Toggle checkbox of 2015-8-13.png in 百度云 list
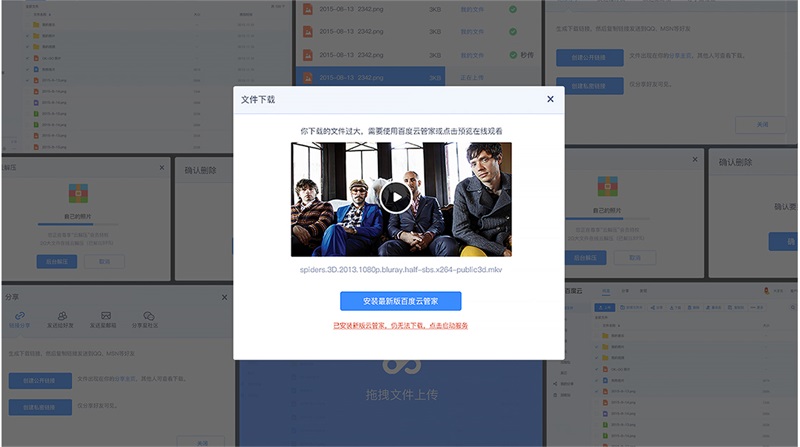The height and width of the screenshot is (447, 800). [597, 391]
